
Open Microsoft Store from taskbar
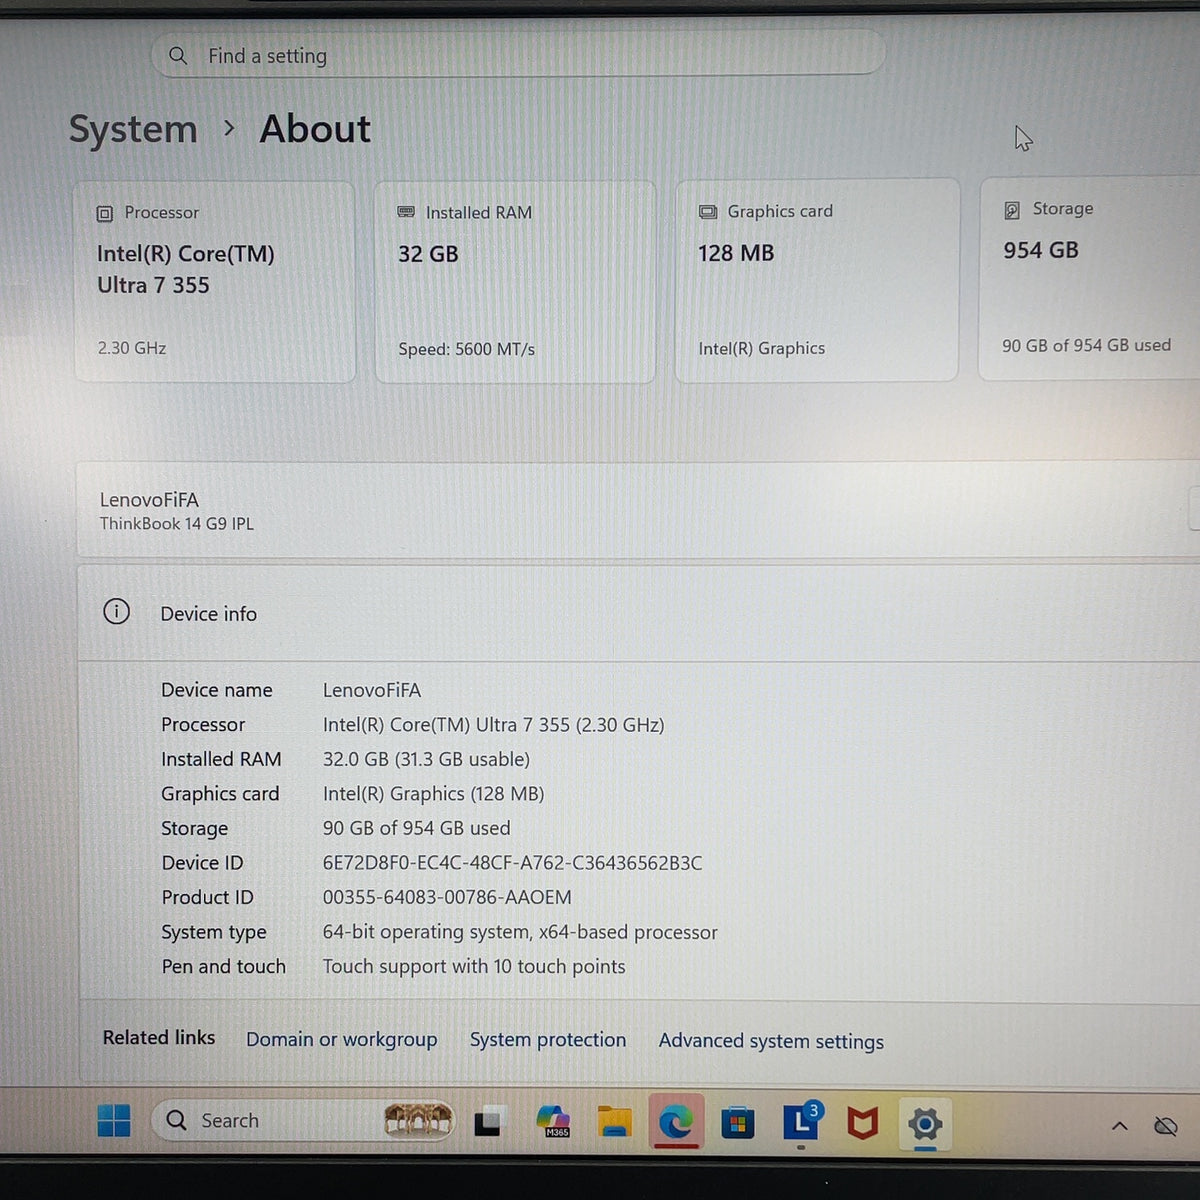tap(738, 1124)
